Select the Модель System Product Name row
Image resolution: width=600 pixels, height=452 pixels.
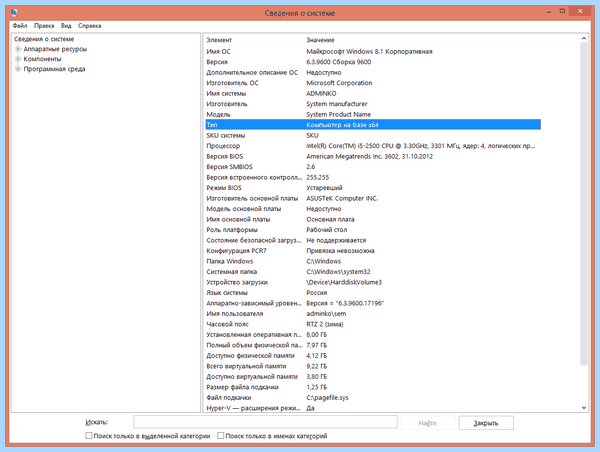[373, 114]
